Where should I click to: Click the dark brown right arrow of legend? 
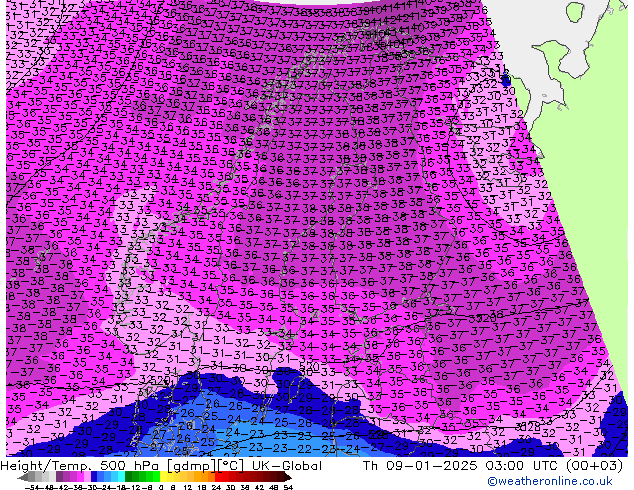click(x=287, y=477)
